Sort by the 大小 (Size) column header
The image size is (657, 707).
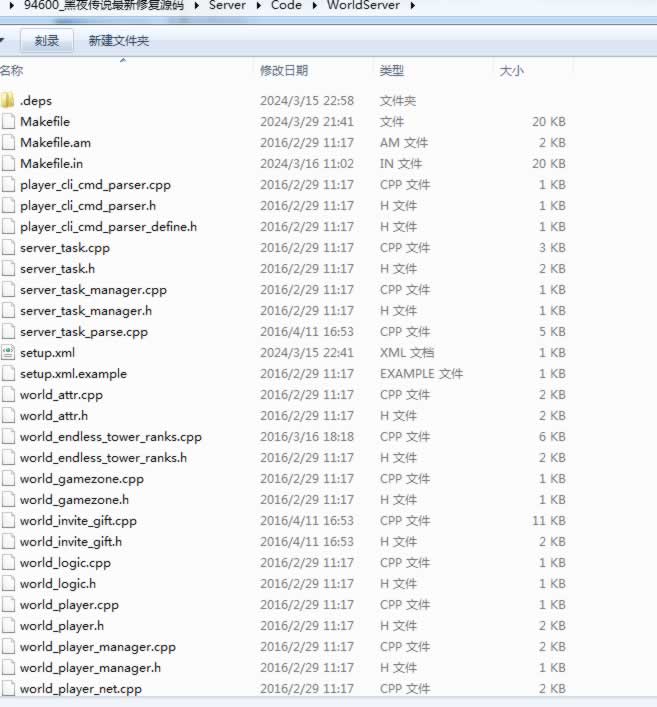[512, 71]
